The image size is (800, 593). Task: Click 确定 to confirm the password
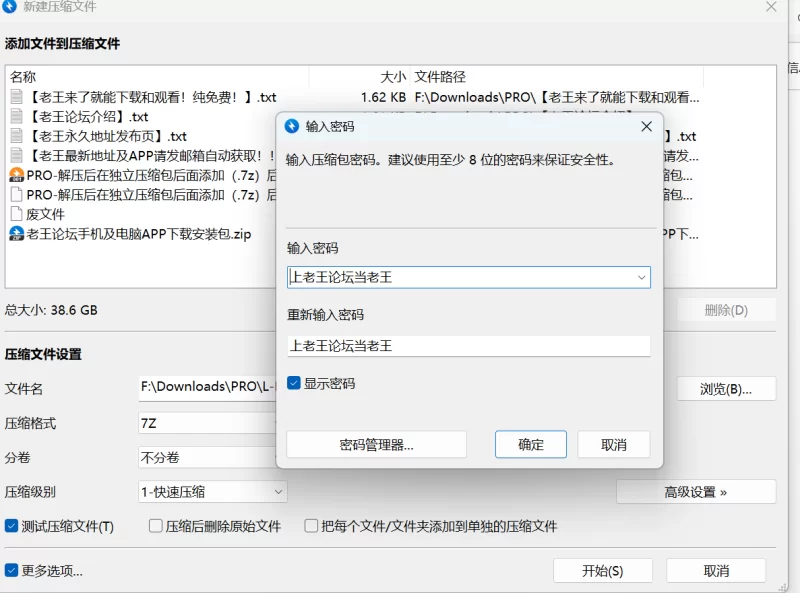coord(531,444)
